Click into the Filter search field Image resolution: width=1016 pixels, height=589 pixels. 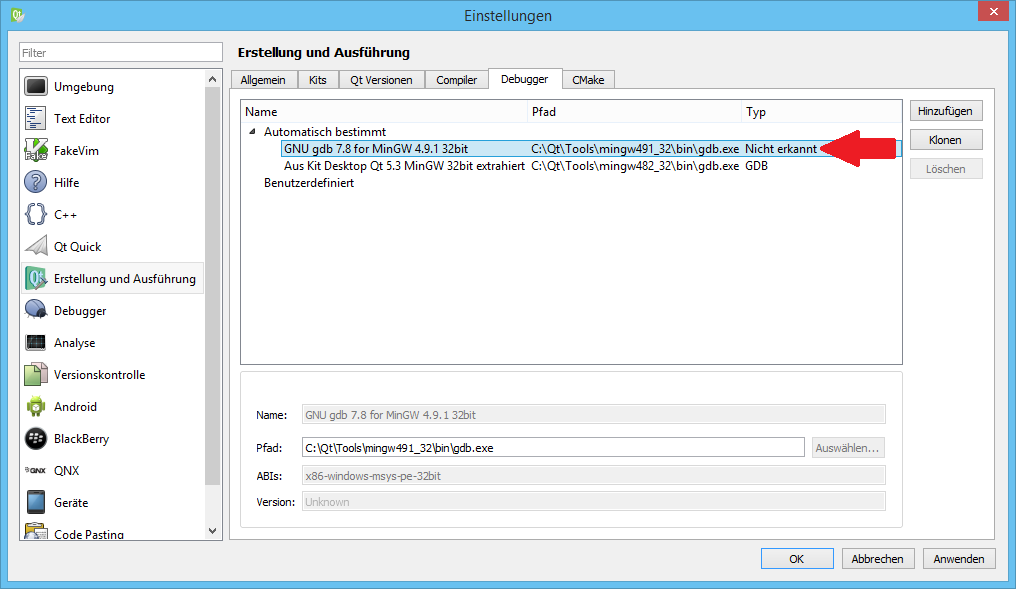[121, 52]
